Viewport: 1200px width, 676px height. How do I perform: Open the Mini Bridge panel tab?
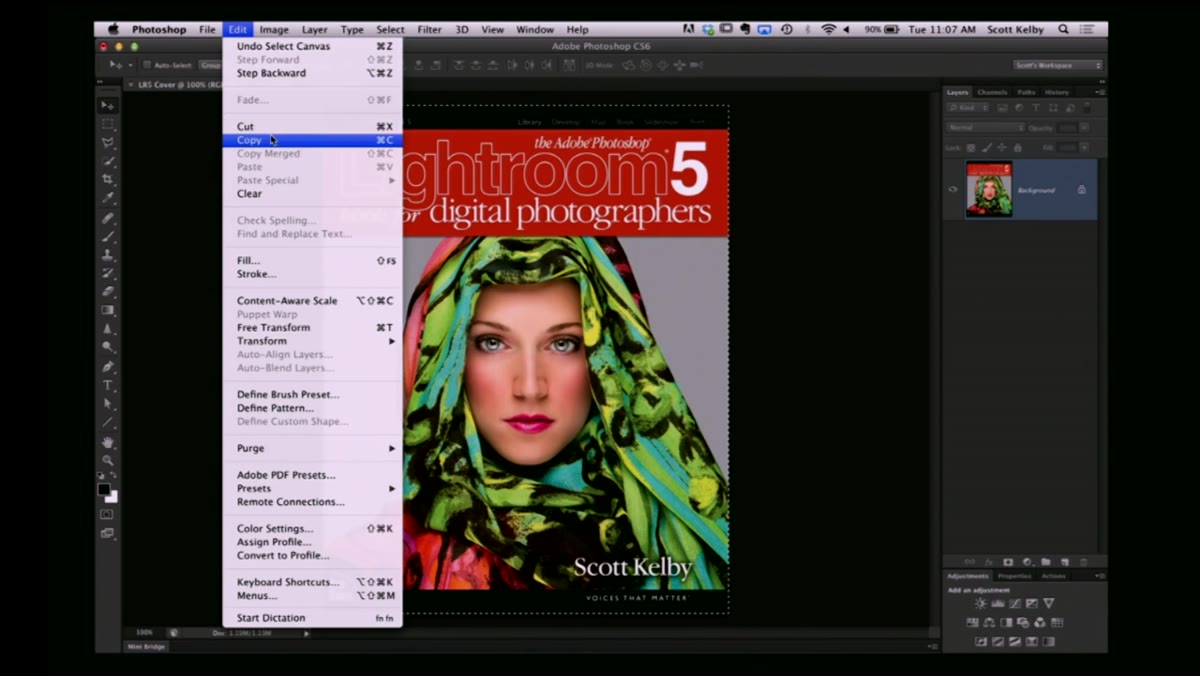(147, 646)
